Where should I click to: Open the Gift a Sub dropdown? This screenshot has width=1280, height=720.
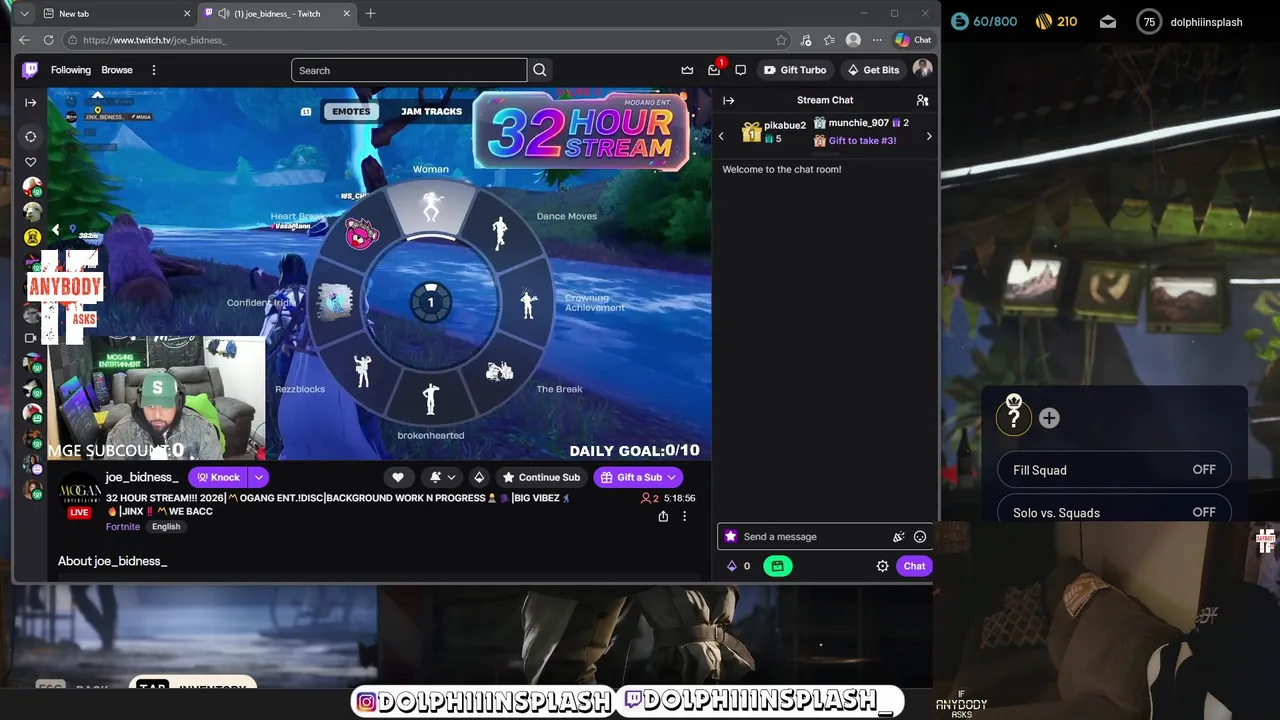638,477
